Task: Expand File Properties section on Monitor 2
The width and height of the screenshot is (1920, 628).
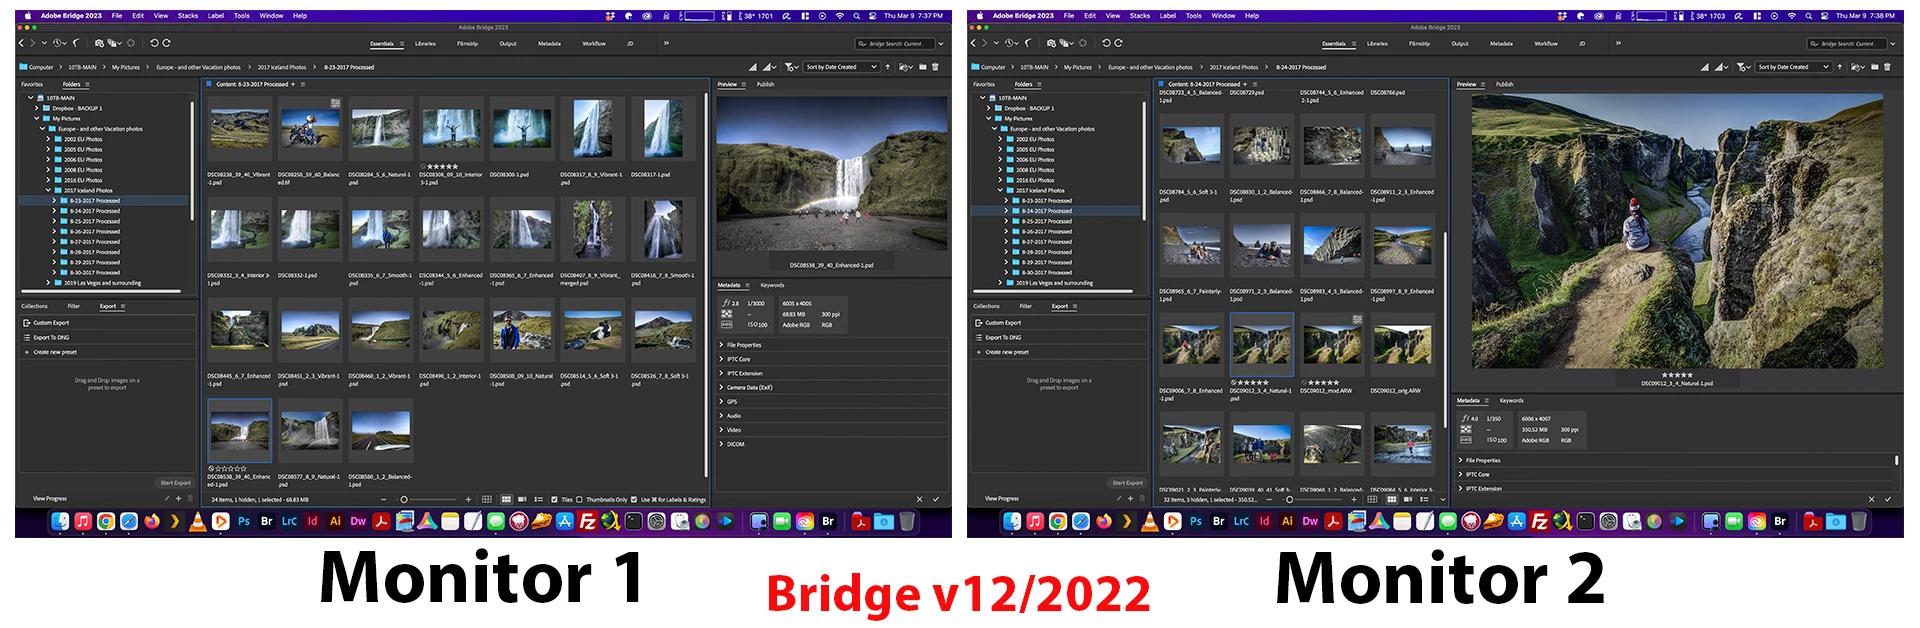Action: click(x=1461, y=460)
